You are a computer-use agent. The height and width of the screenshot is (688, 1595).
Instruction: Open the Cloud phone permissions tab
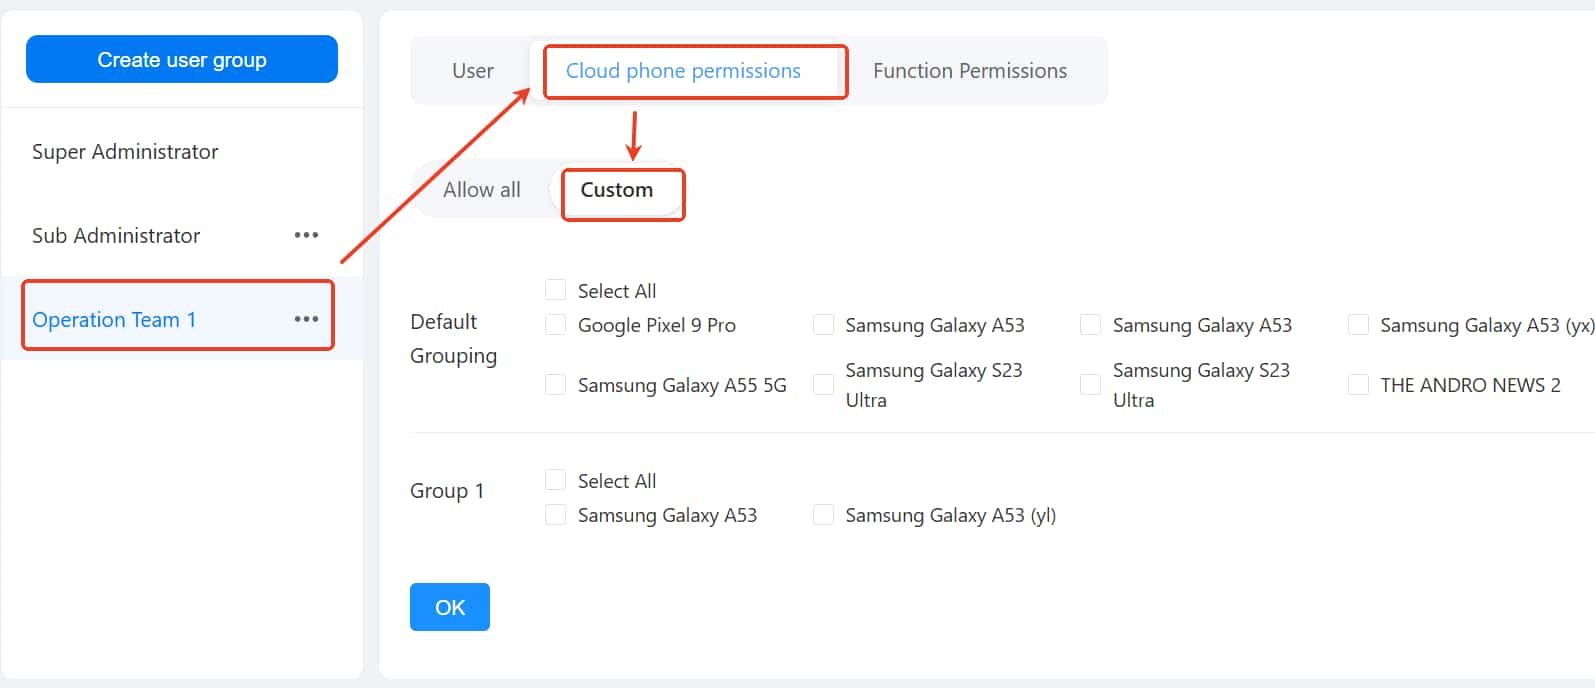pyautogui.click(x=683, y=71)
